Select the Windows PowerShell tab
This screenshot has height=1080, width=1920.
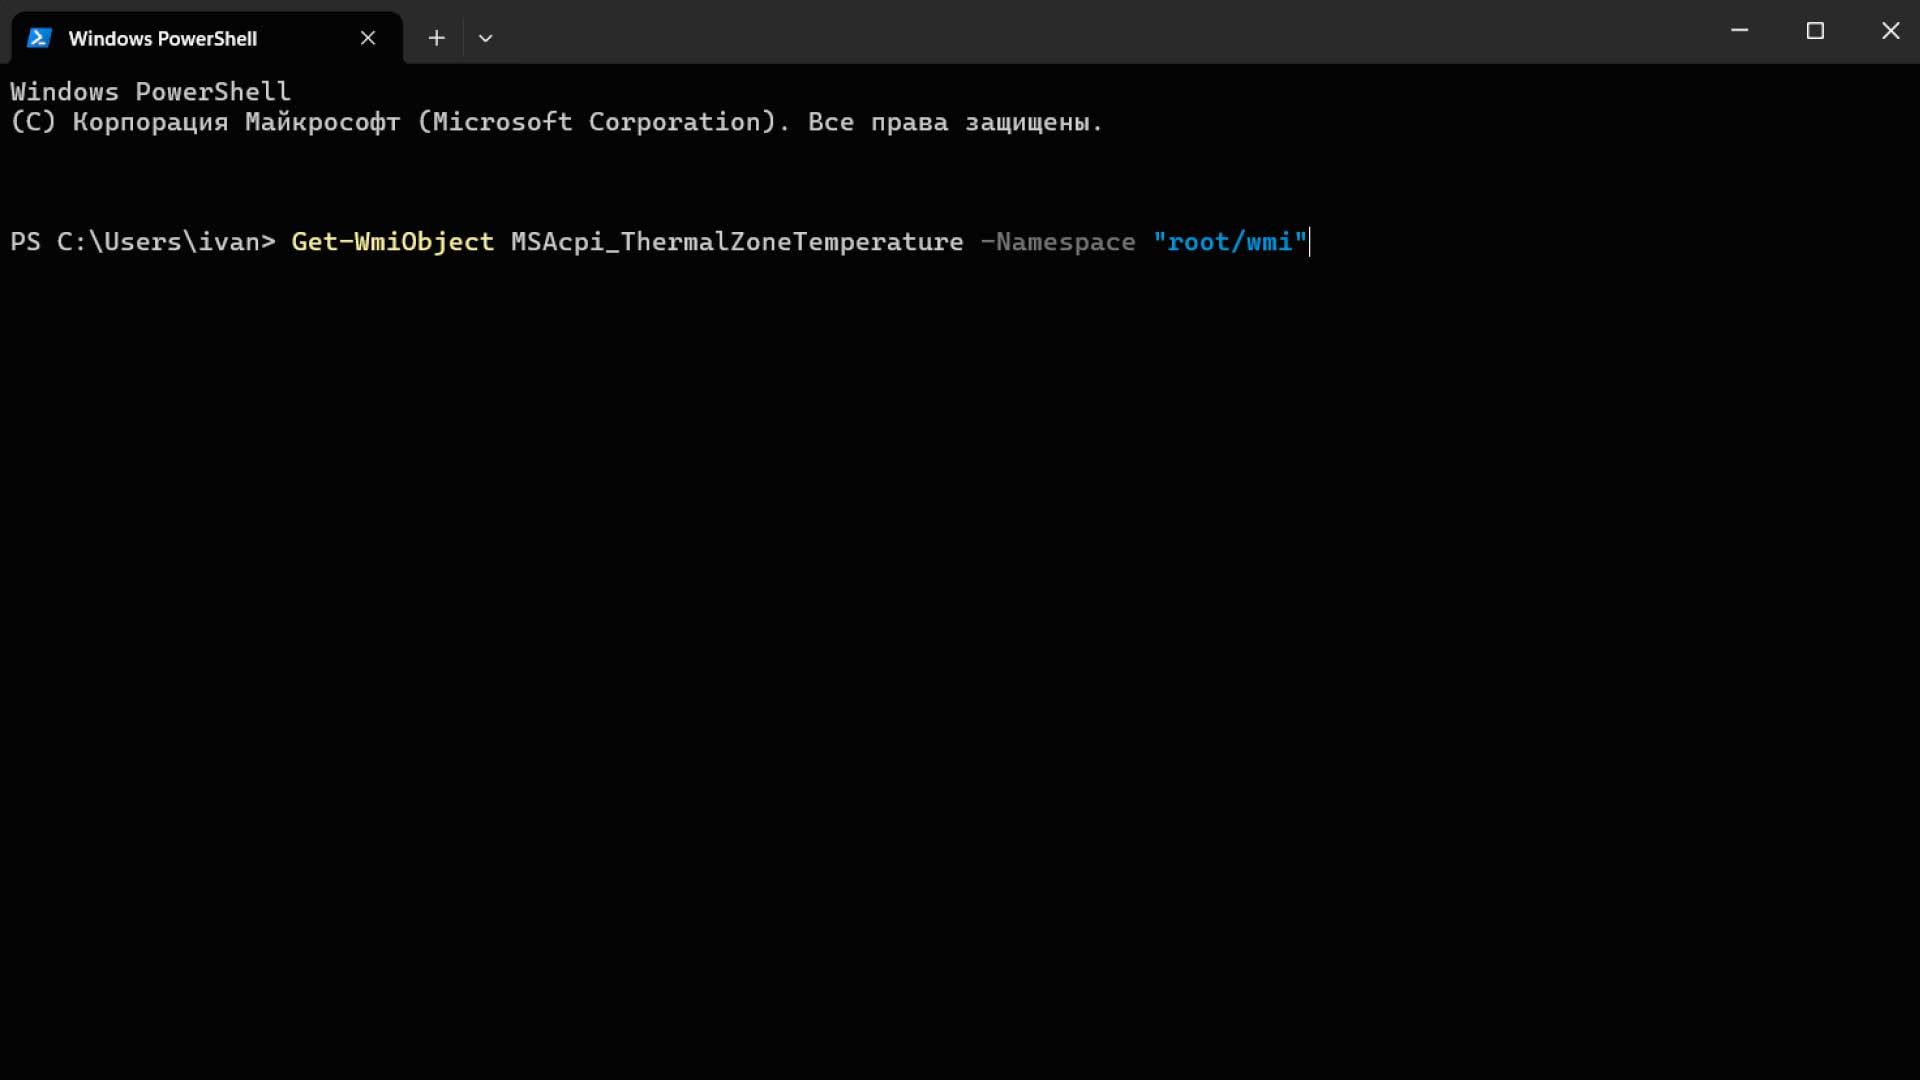click(163, 38)
